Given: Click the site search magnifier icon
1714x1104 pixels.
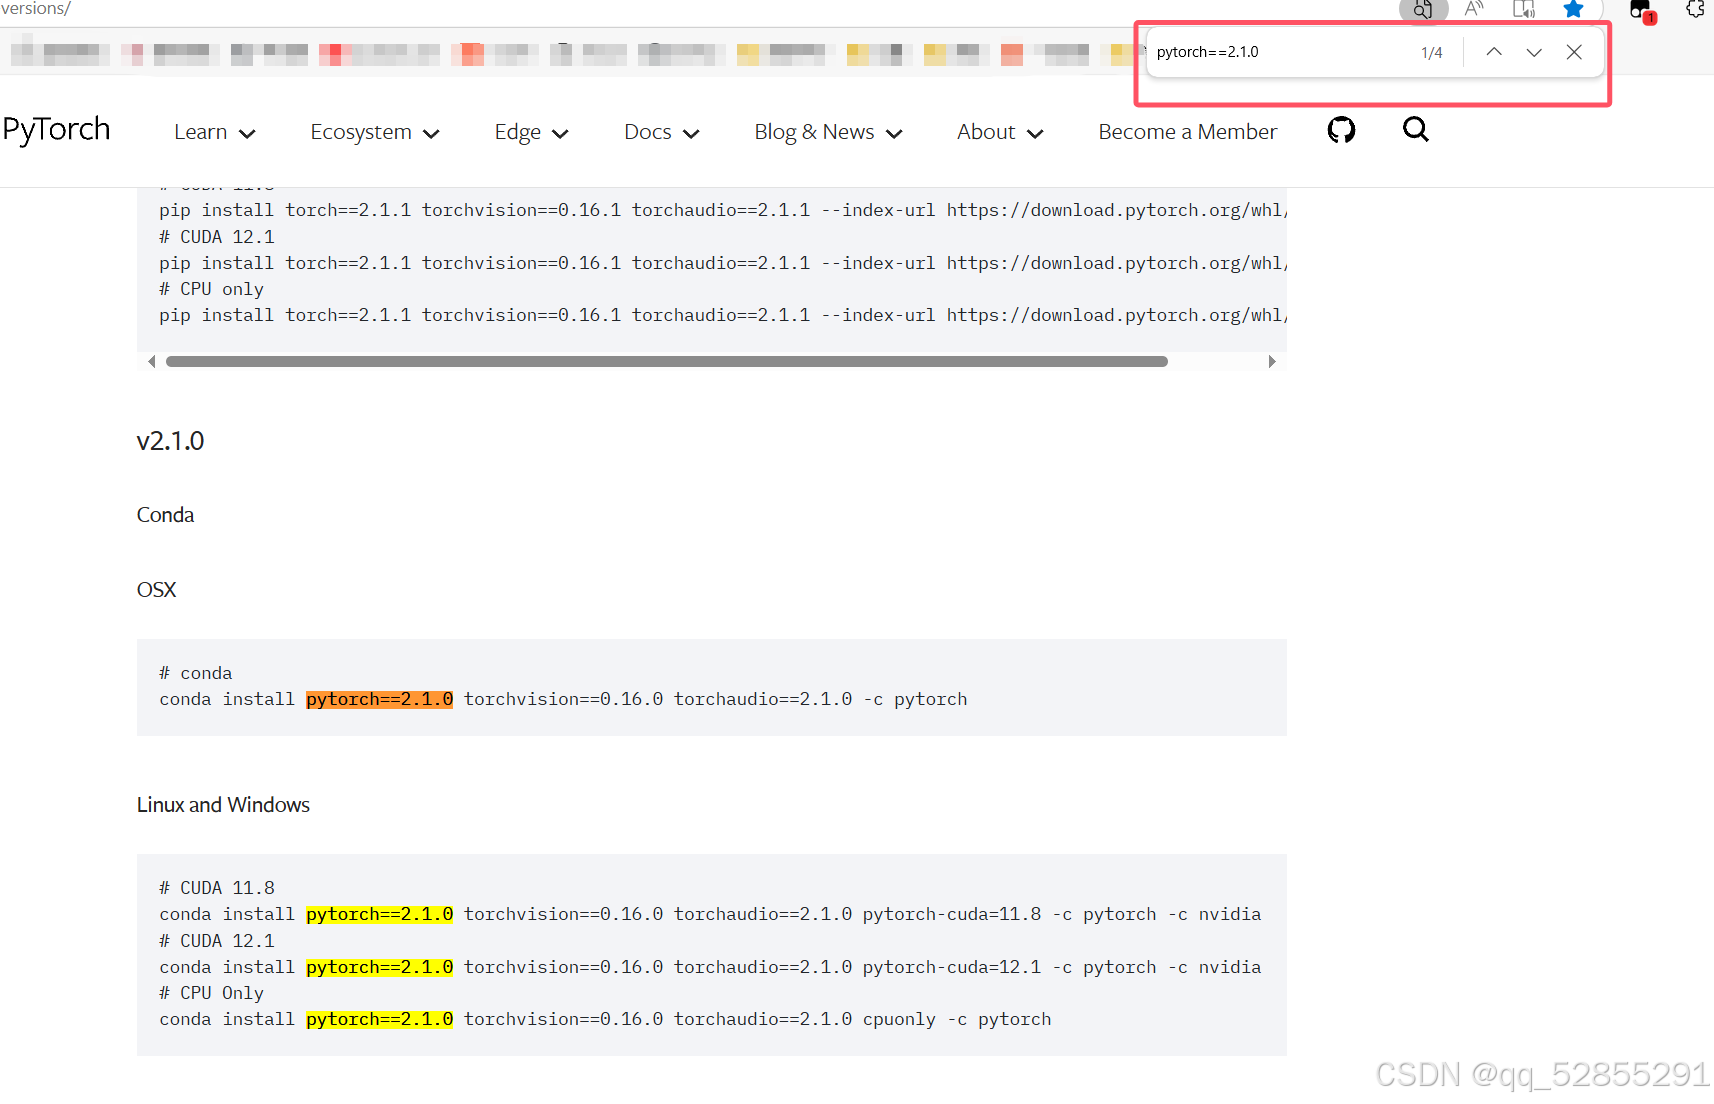Looking at the screenshot, I should tap(1415, 129).
